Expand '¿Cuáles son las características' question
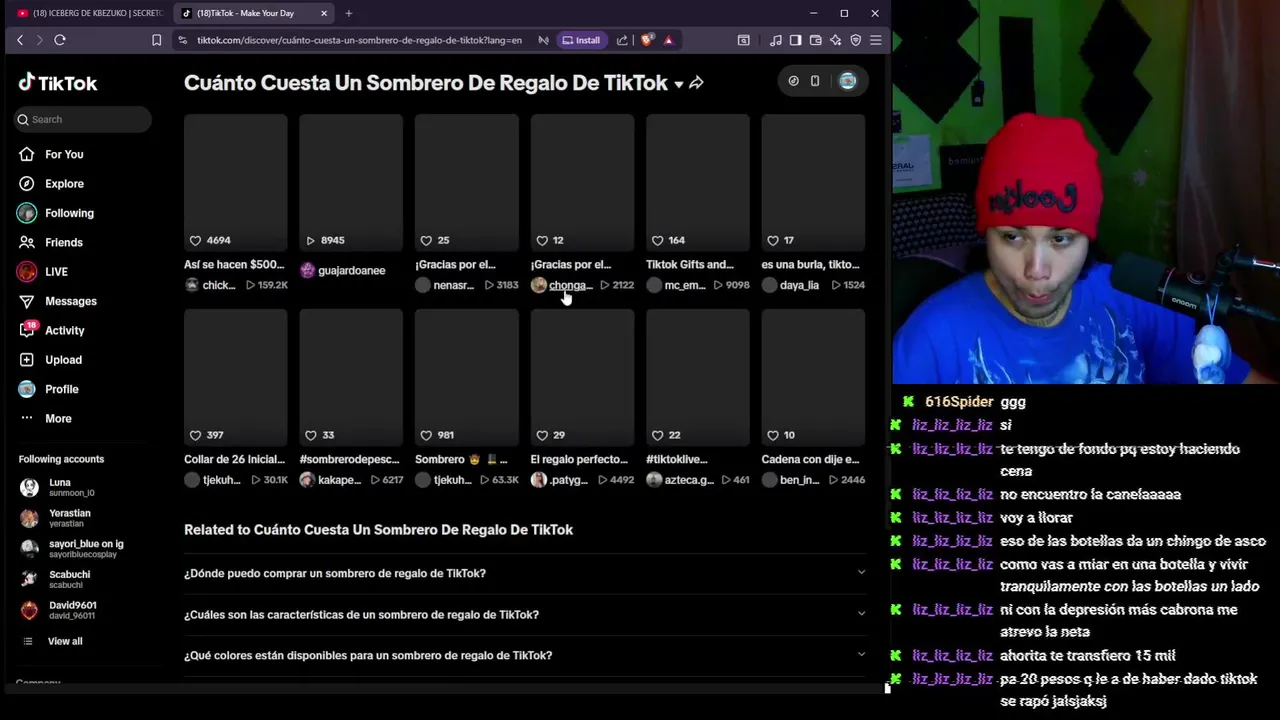This screenshot has height=720, width=1280. pos(525,614)
